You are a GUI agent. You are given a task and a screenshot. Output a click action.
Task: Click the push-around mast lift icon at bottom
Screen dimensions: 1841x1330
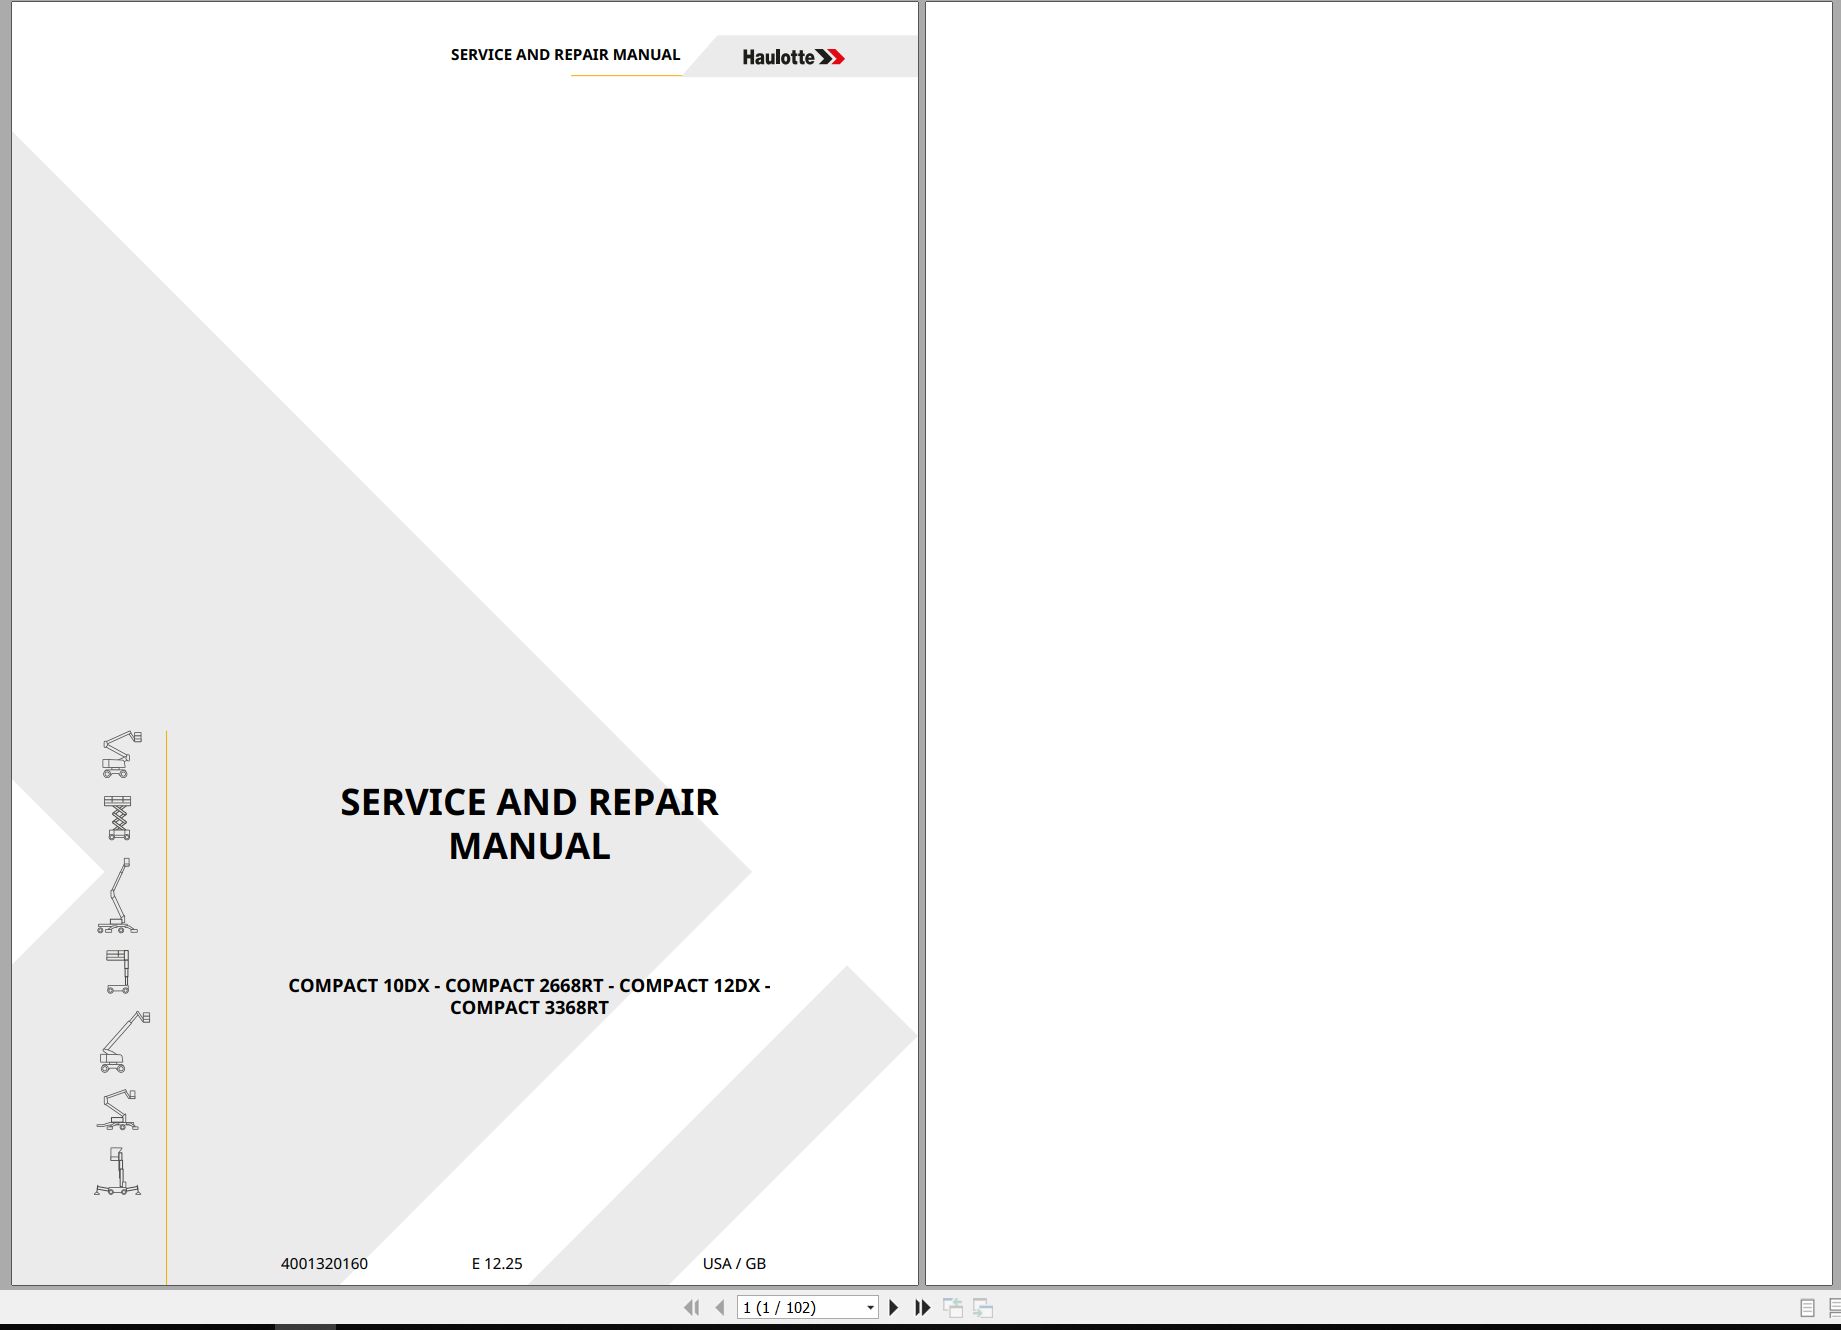coord(118,1171)
